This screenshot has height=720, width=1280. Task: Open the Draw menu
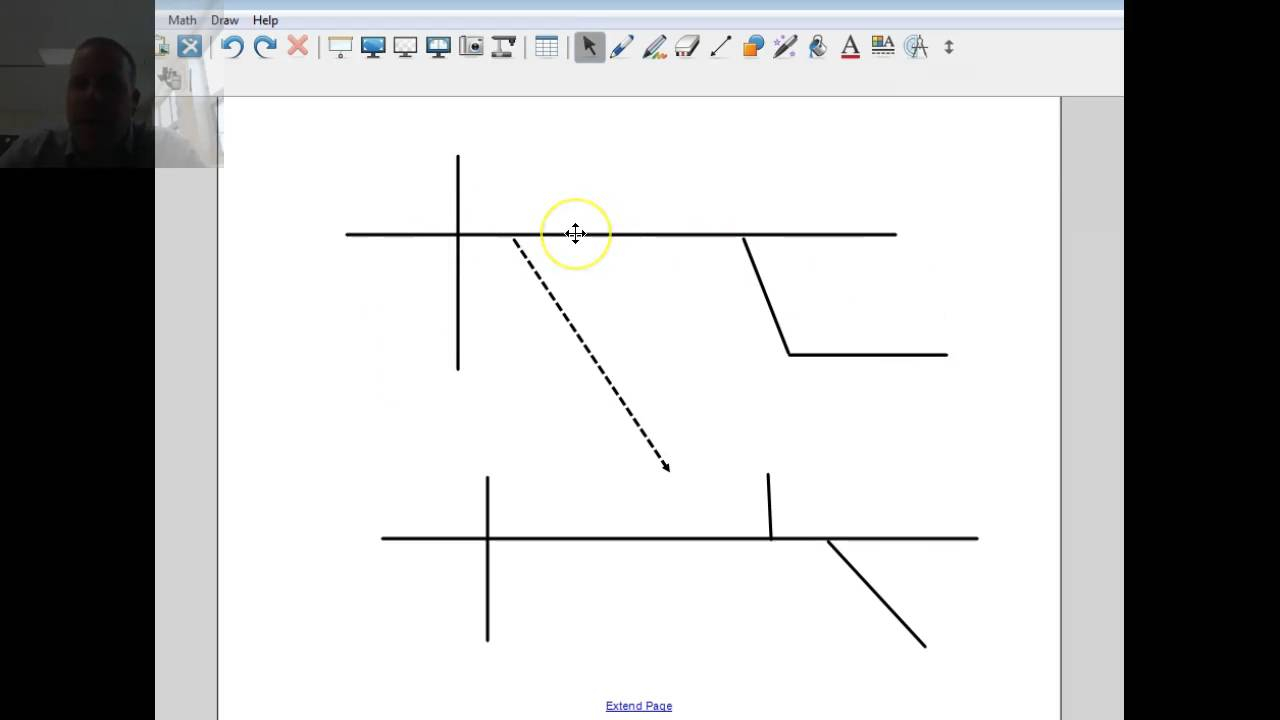point(225,20)
